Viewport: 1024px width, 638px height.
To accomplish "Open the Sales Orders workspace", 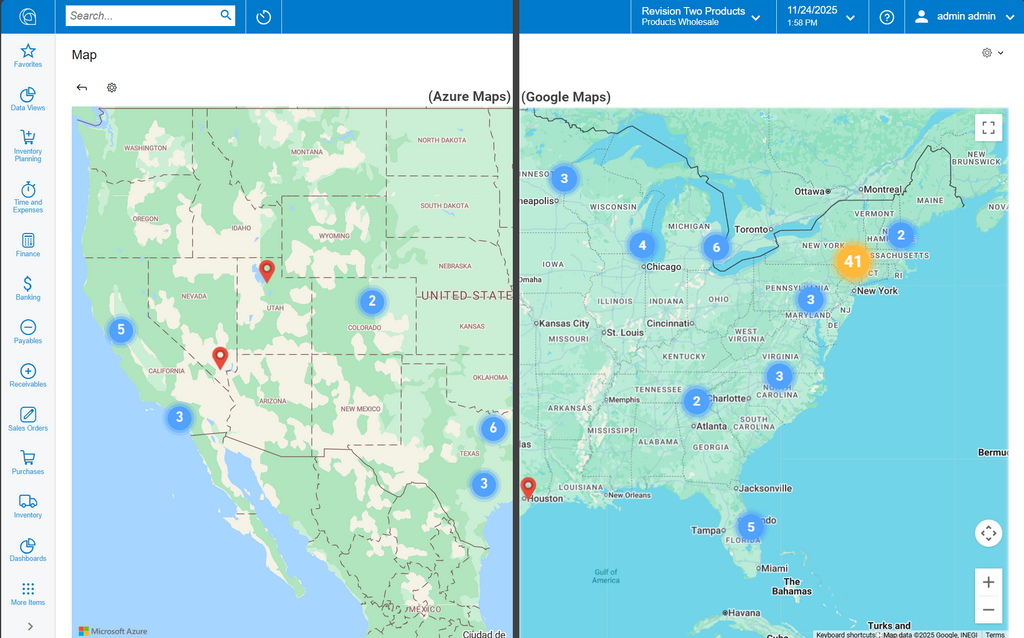I will (28, 419).
